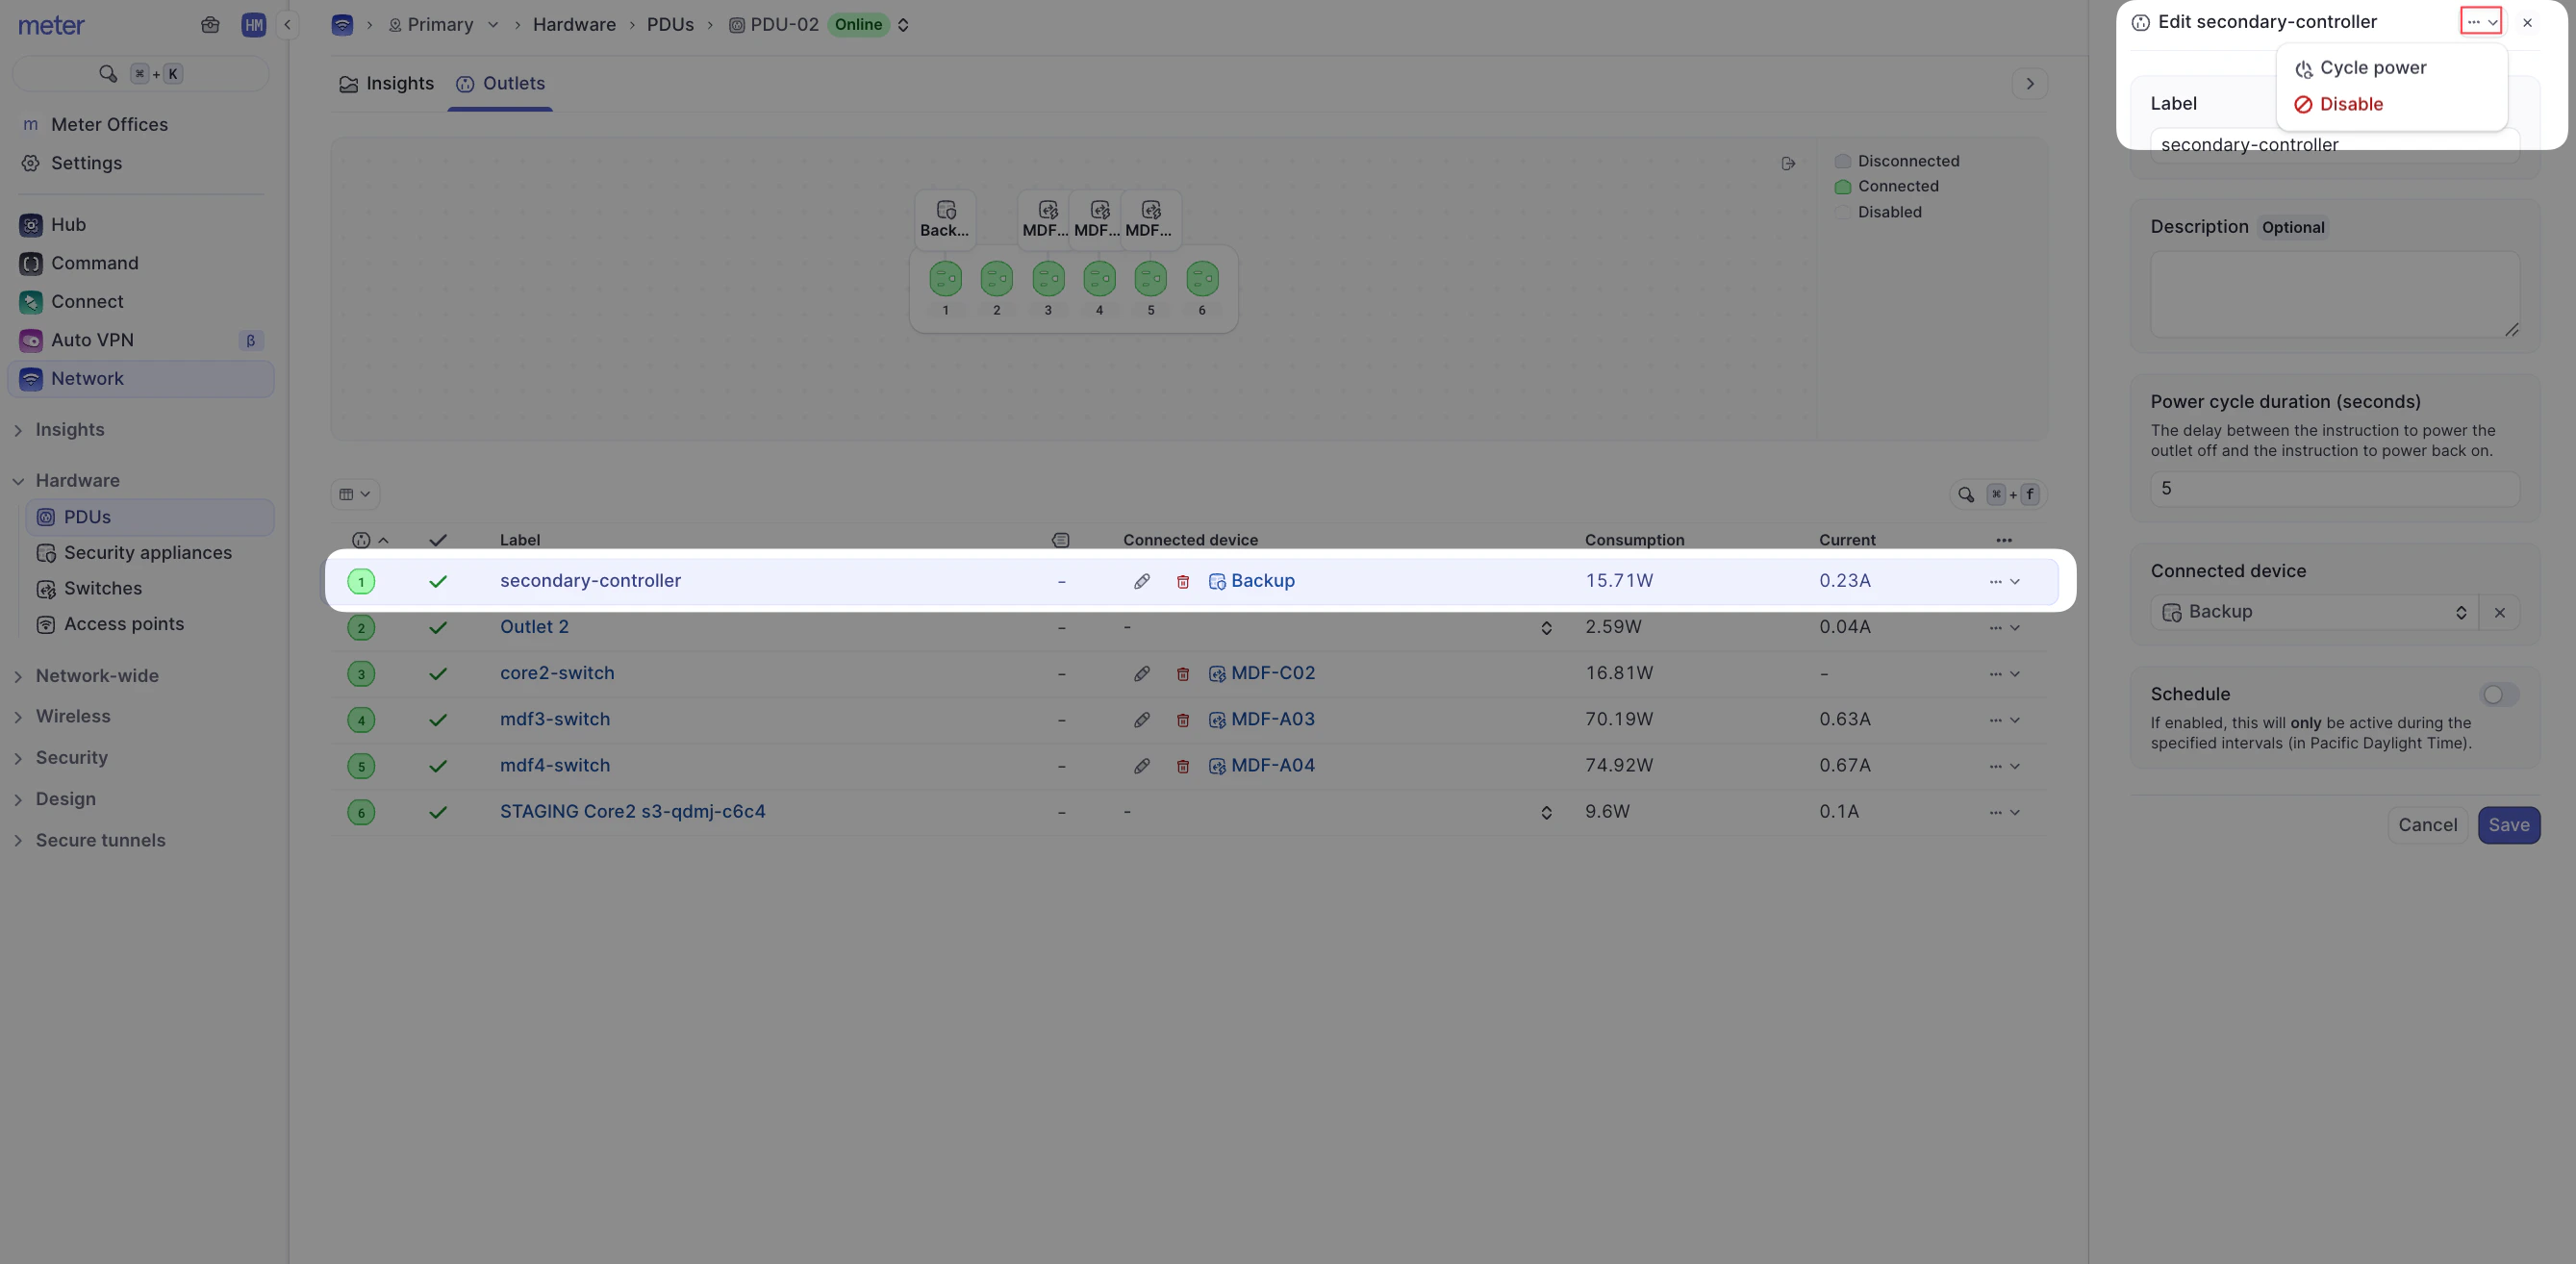The width and height of the screenshot is (2576, 1264).
Task: Open the search magnifier in sidebar
Action: click(x=108, y=74)
